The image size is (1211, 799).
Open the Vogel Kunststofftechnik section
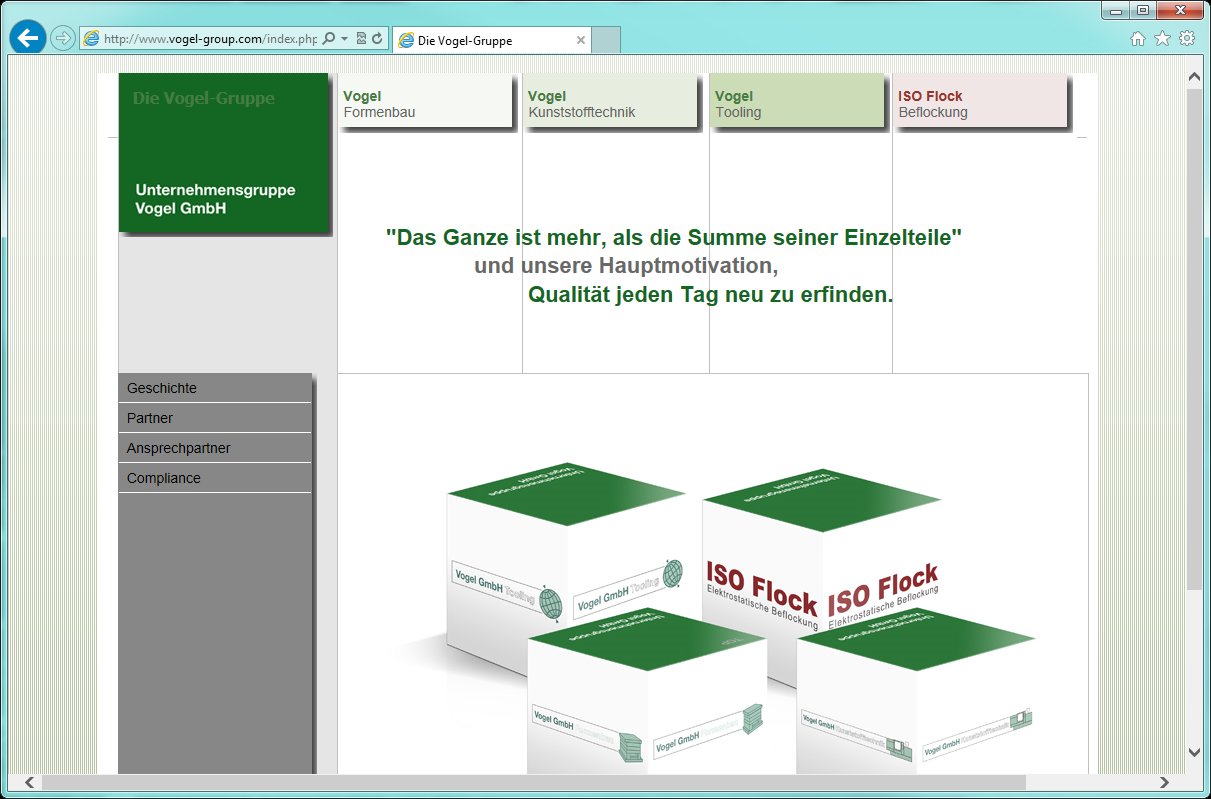point(610,104)
